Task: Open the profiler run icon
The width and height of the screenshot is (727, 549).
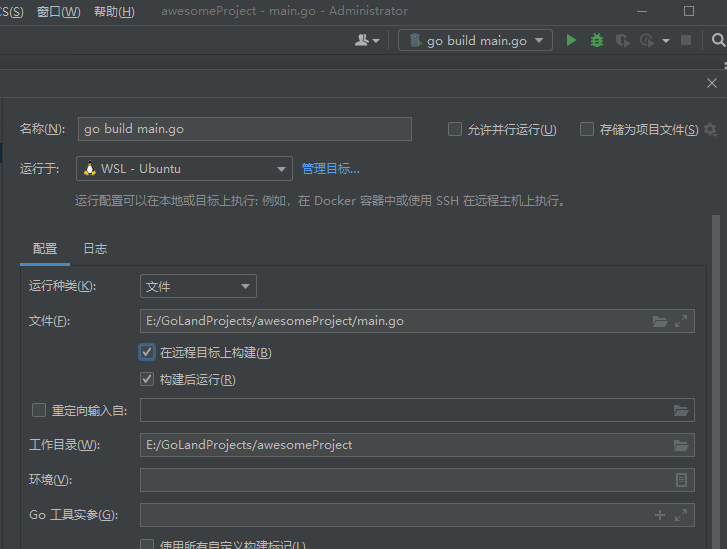Action: pyautogui.click(x=647, y=41)
